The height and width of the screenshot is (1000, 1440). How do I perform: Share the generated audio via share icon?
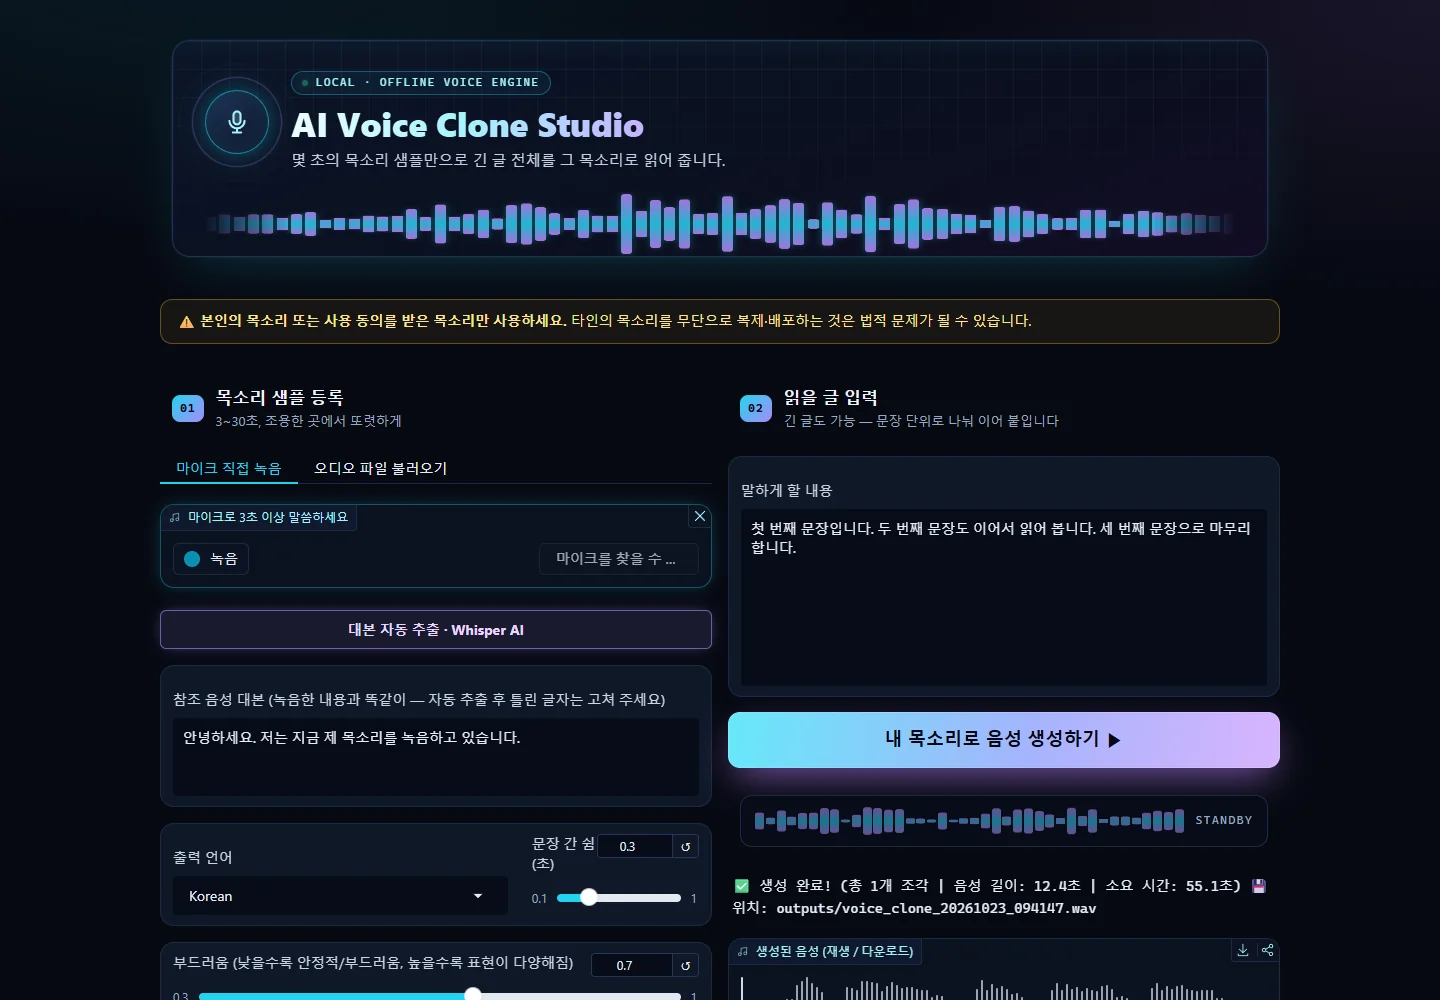click(1267, 950)
